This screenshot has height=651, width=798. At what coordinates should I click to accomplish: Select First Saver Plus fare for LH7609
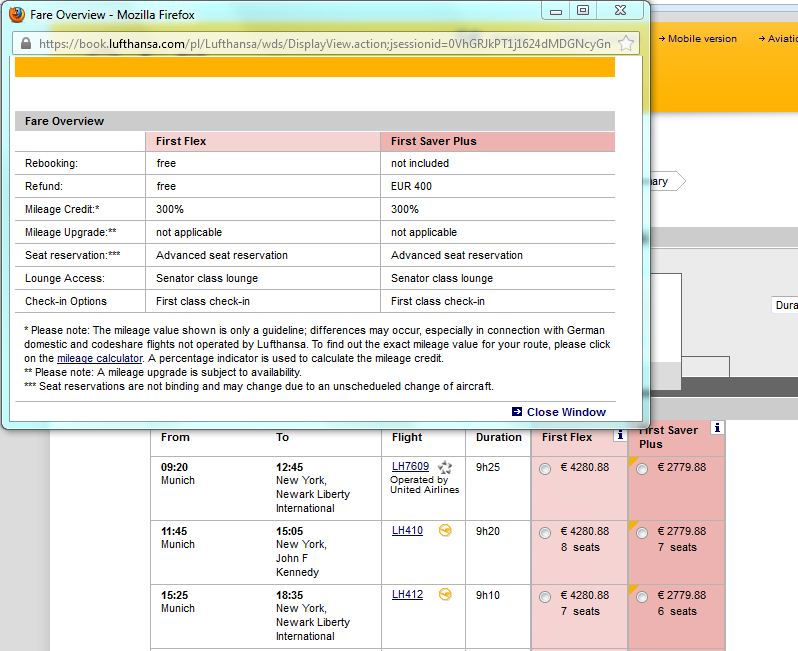pyautogui.click(x=642, y=469)
